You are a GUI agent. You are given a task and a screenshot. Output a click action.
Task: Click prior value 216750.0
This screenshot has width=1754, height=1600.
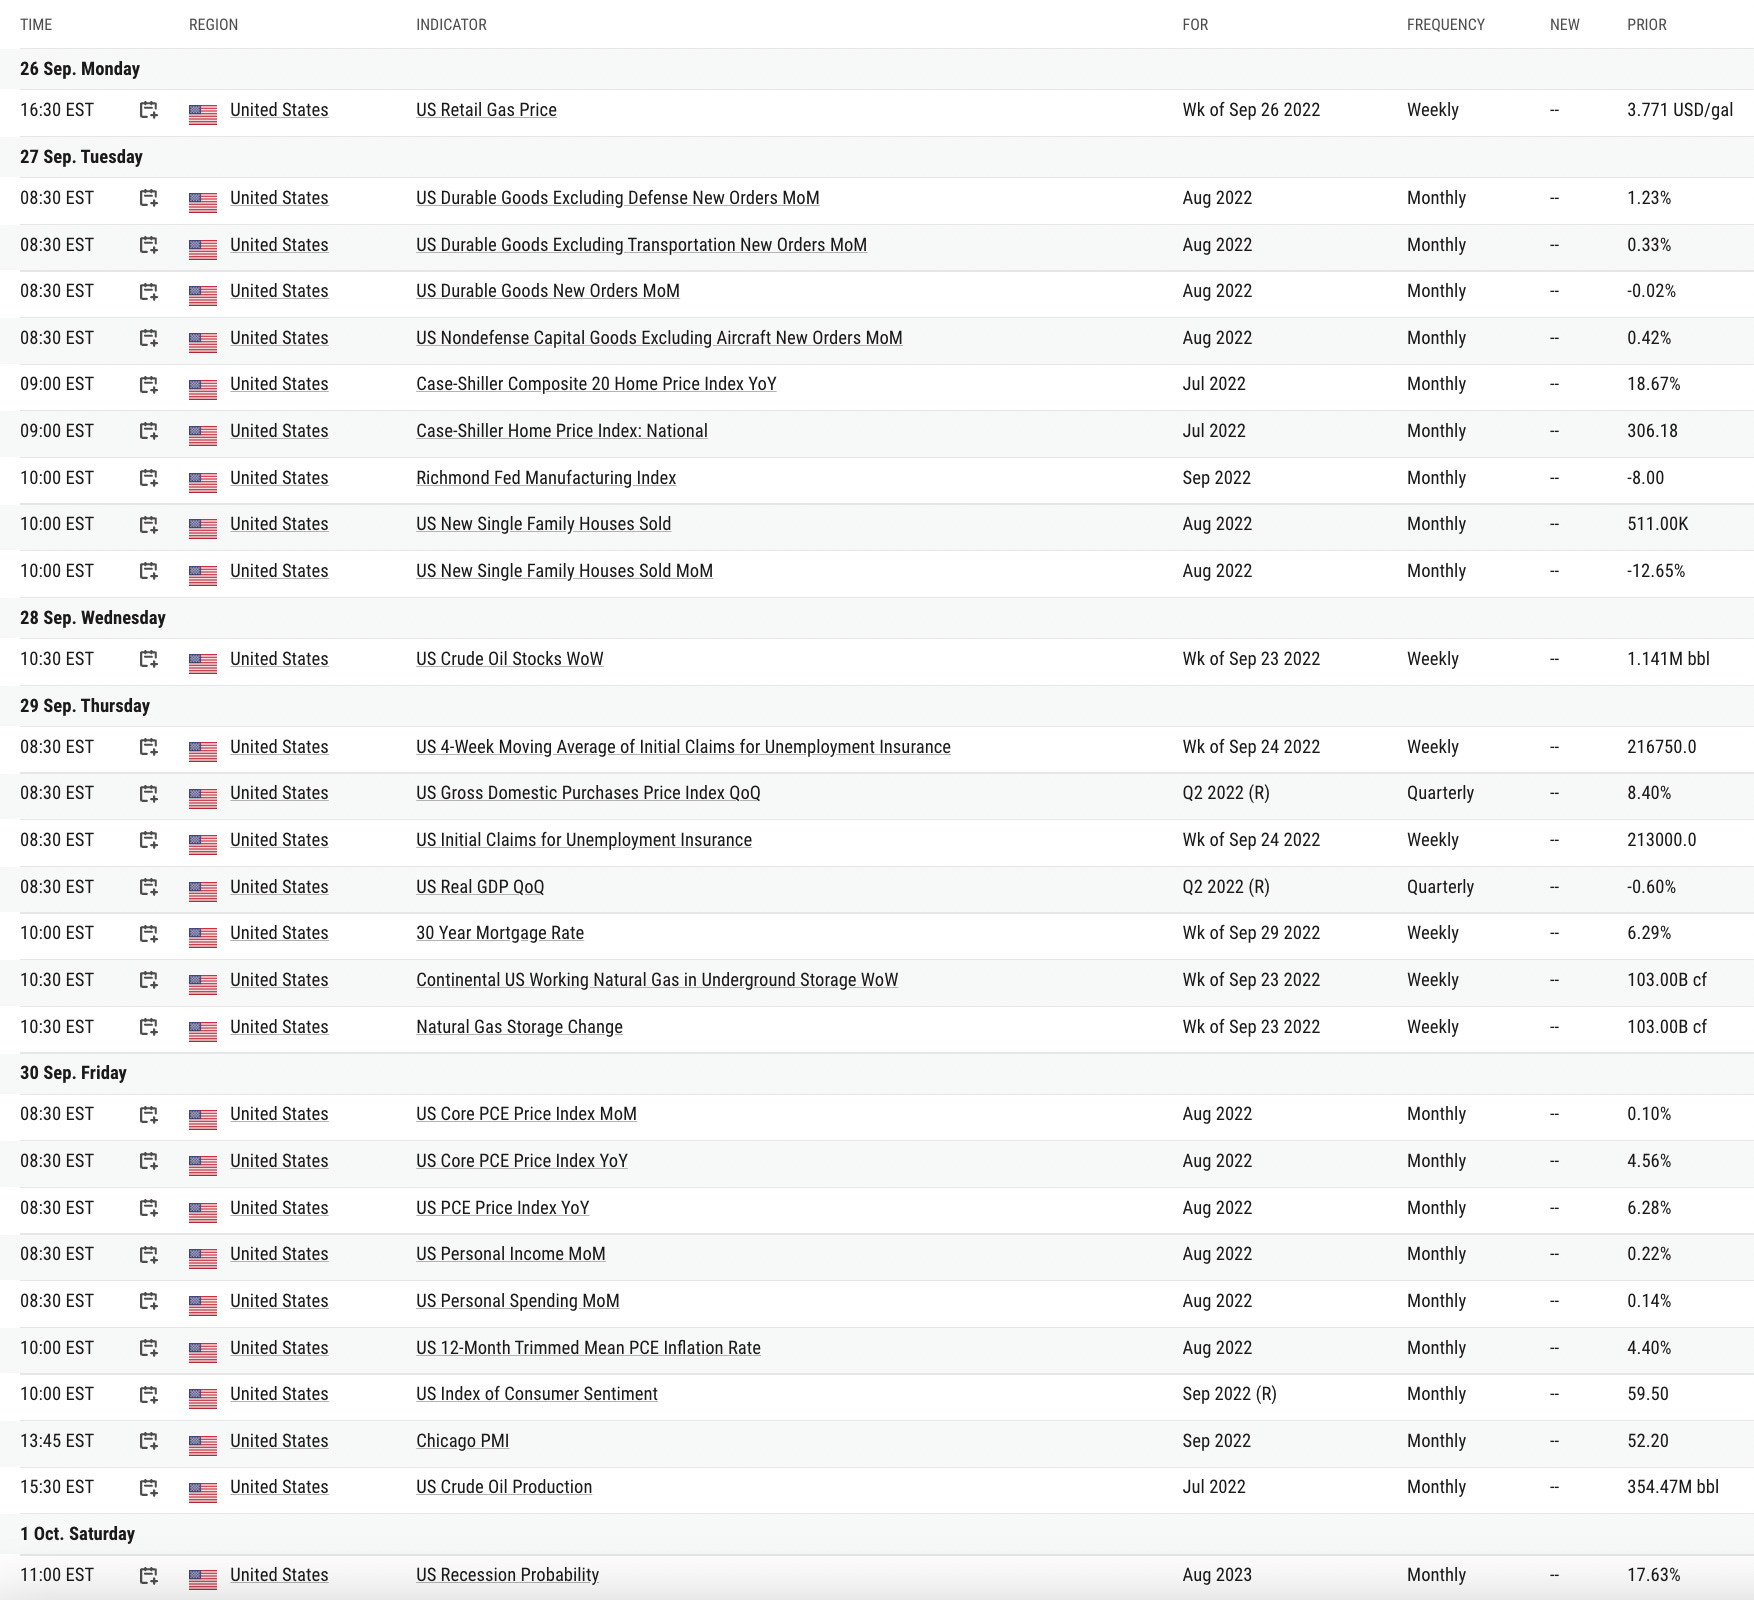(1662, 747)
